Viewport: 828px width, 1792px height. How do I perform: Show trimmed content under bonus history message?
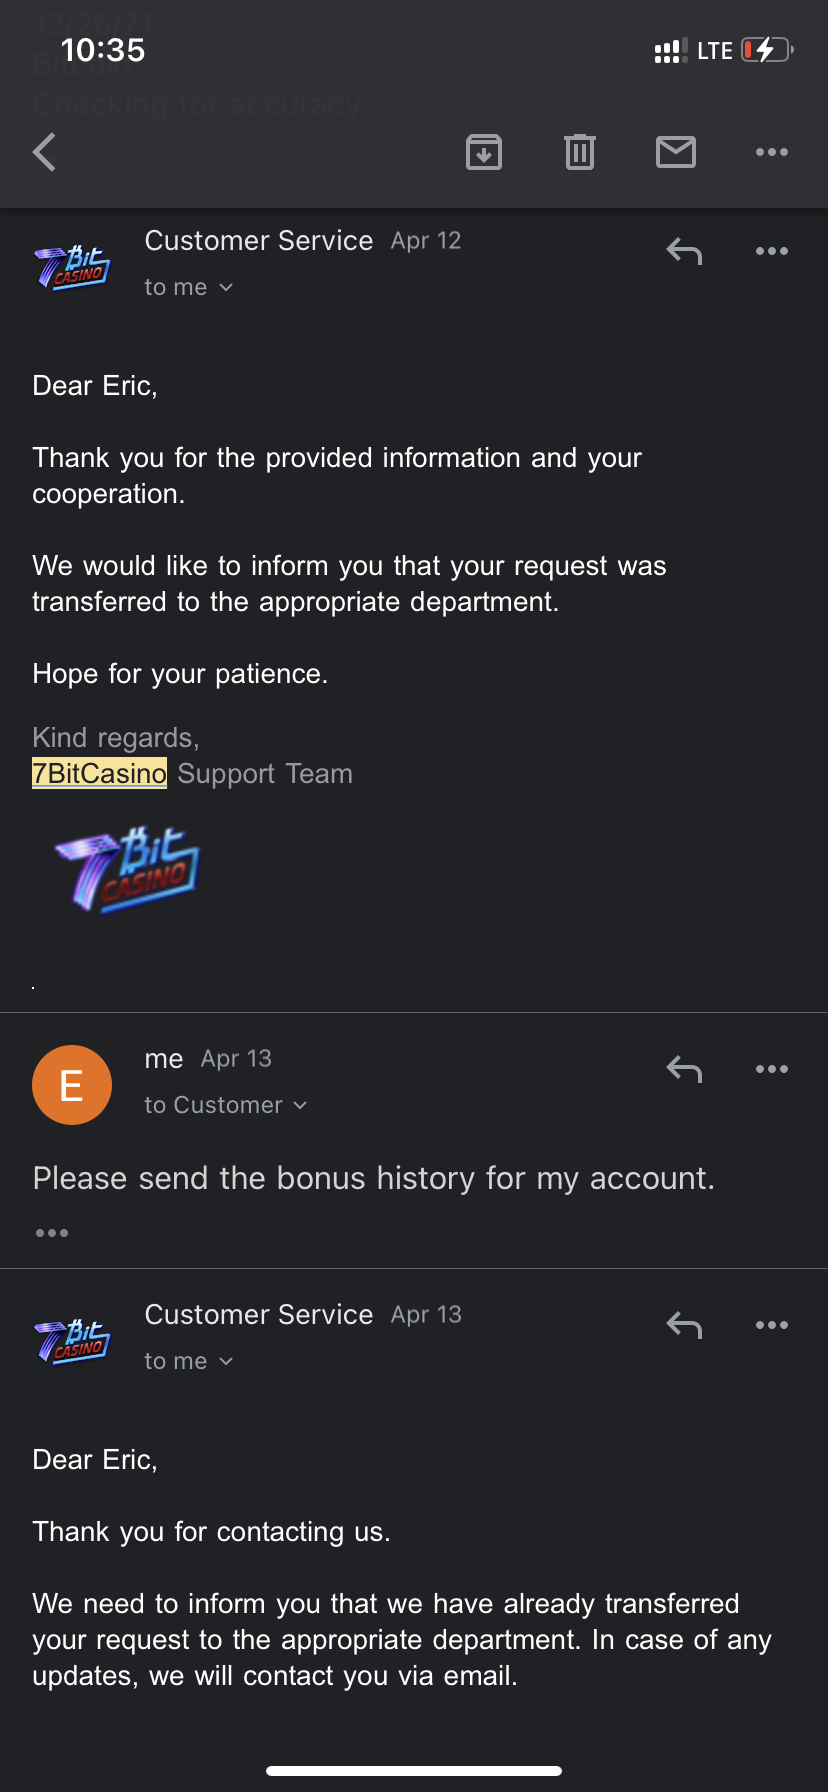click(52, 1233)
